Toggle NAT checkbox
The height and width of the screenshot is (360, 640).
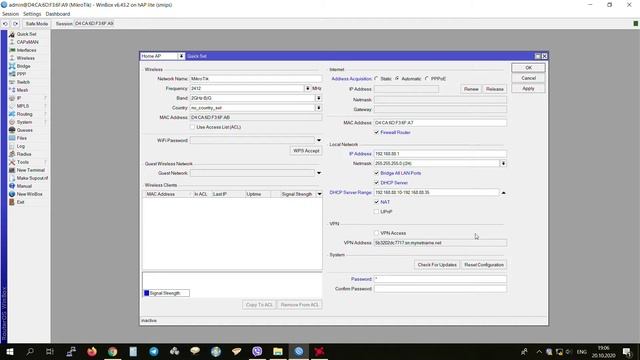pyautogui.click(x=376, y=202)
